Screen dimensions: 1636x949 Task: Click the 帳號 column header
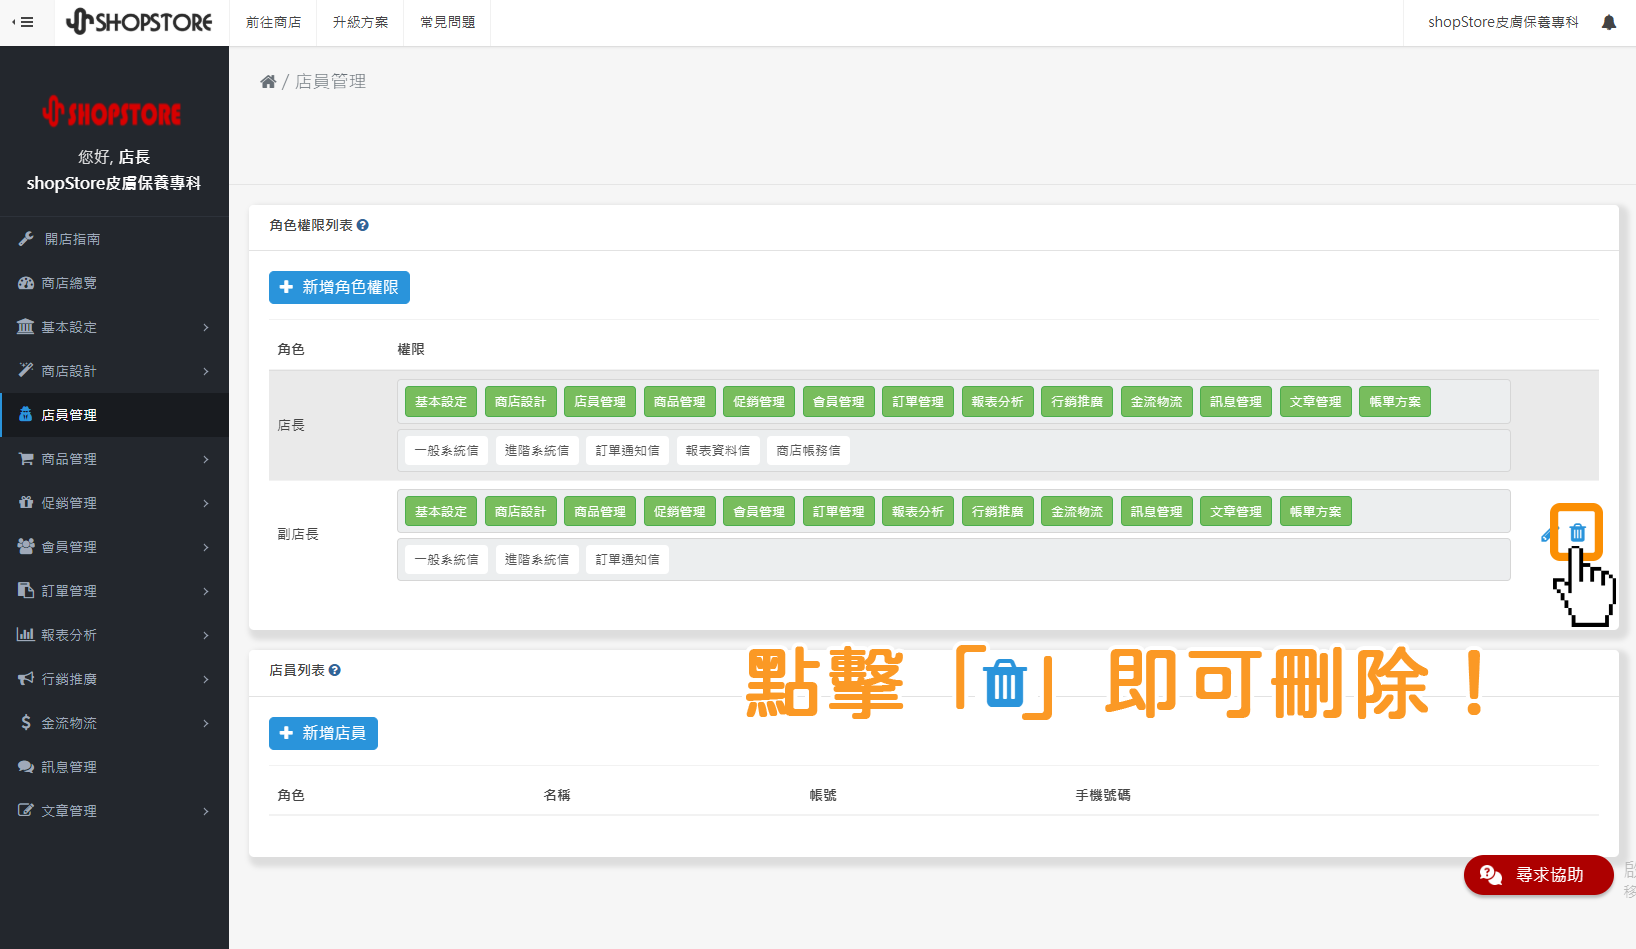[823, 795]
